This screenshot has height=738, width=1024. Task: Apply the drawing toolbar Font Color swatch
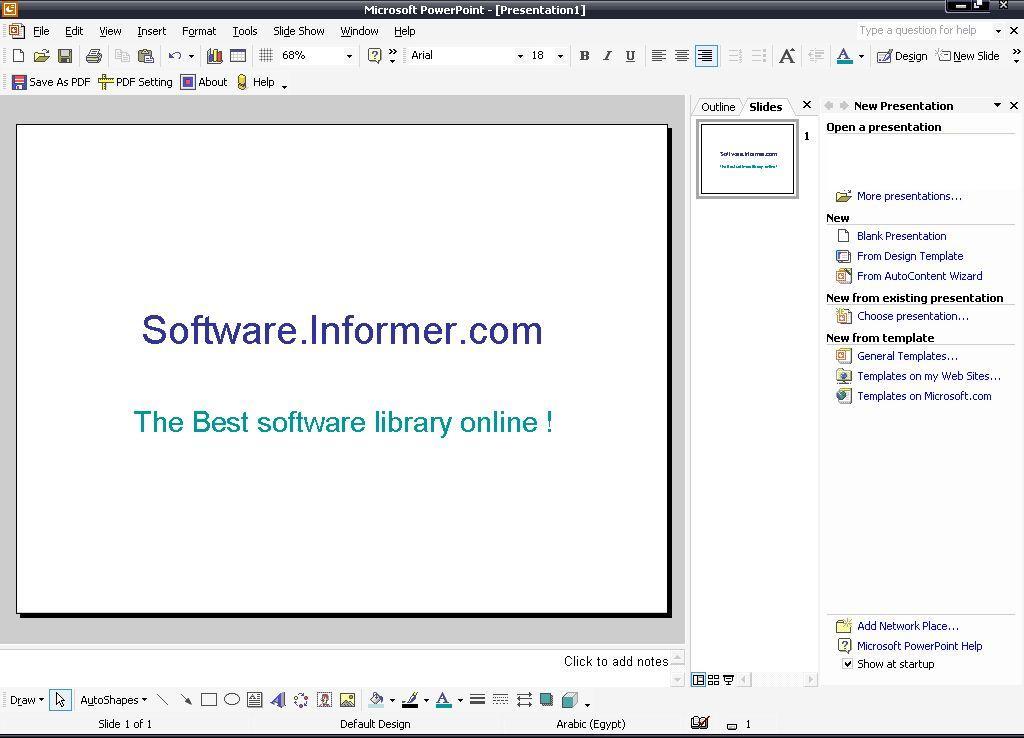(443, 700)
